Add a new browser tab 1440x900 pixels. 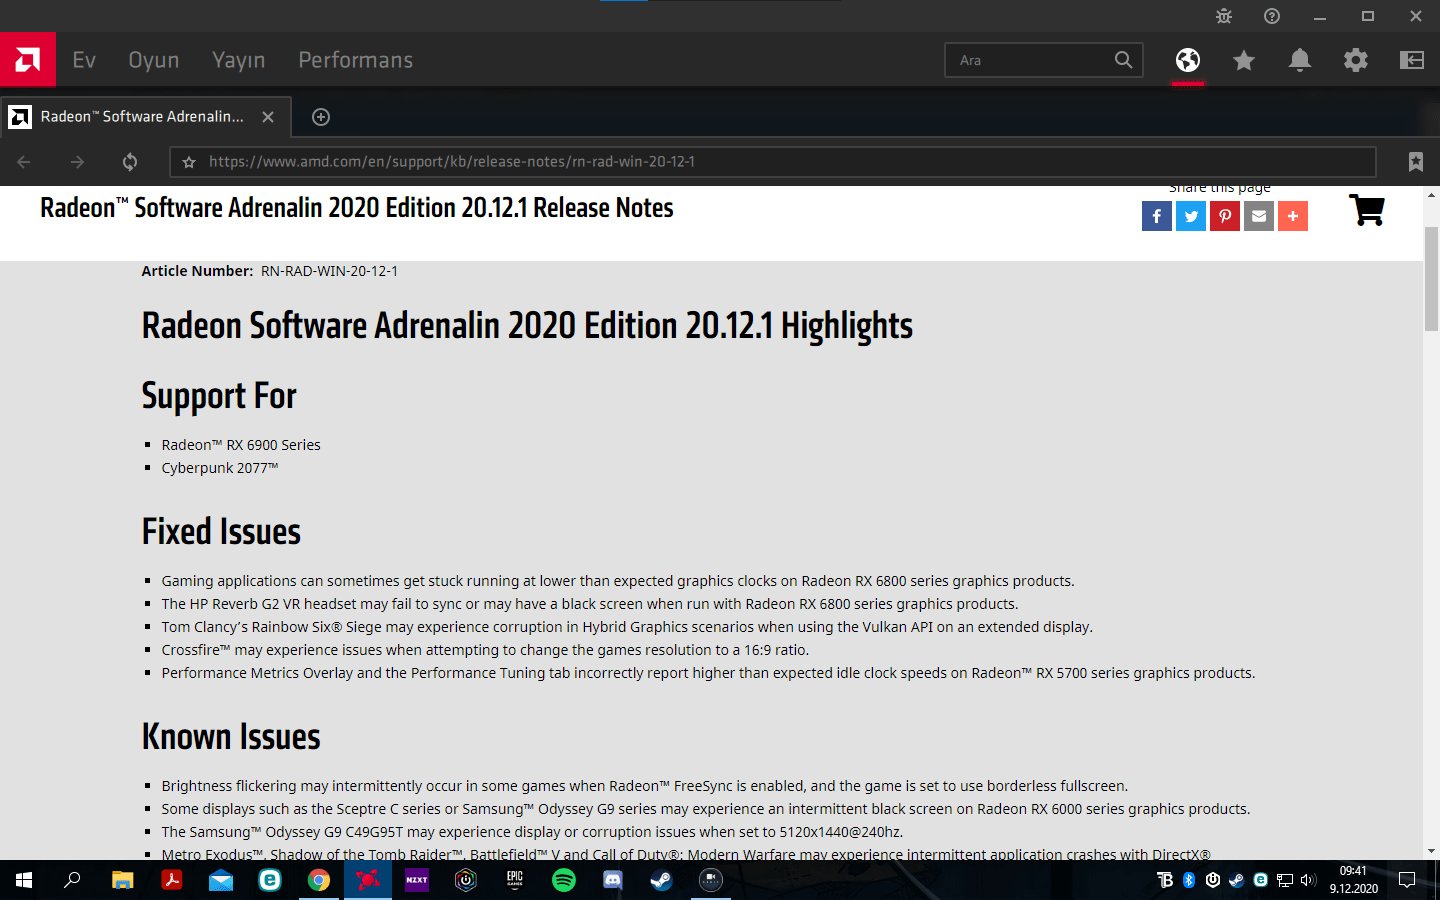point(321,117)
